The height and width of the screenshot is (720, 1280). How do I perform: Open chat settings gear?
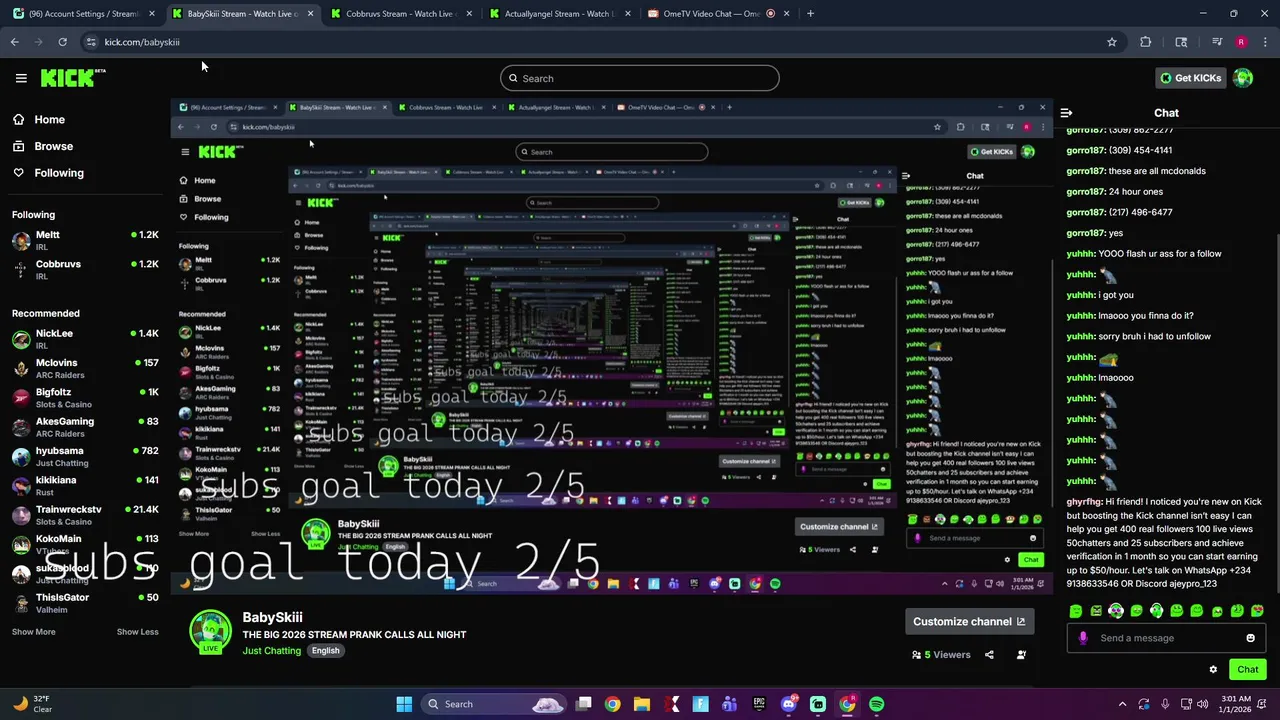tap(1213, 670)
